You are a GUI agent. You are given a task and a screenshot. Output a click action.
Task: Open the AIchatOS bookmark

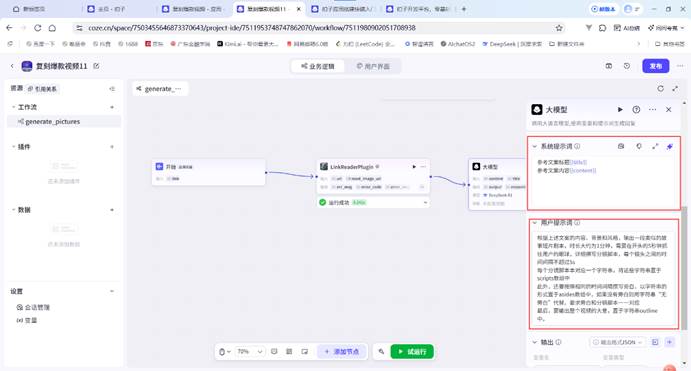(457, 44)
